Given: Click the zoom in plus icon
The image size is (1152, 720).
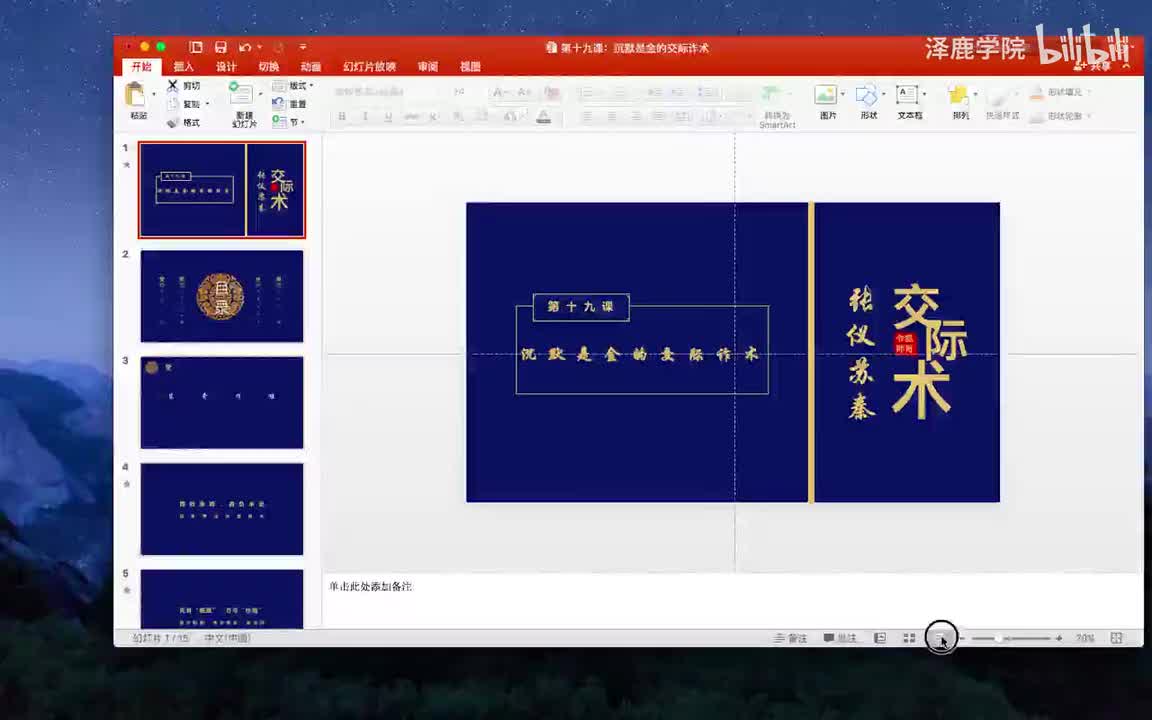Looking at the screenshot, I should pos(1059,638).
